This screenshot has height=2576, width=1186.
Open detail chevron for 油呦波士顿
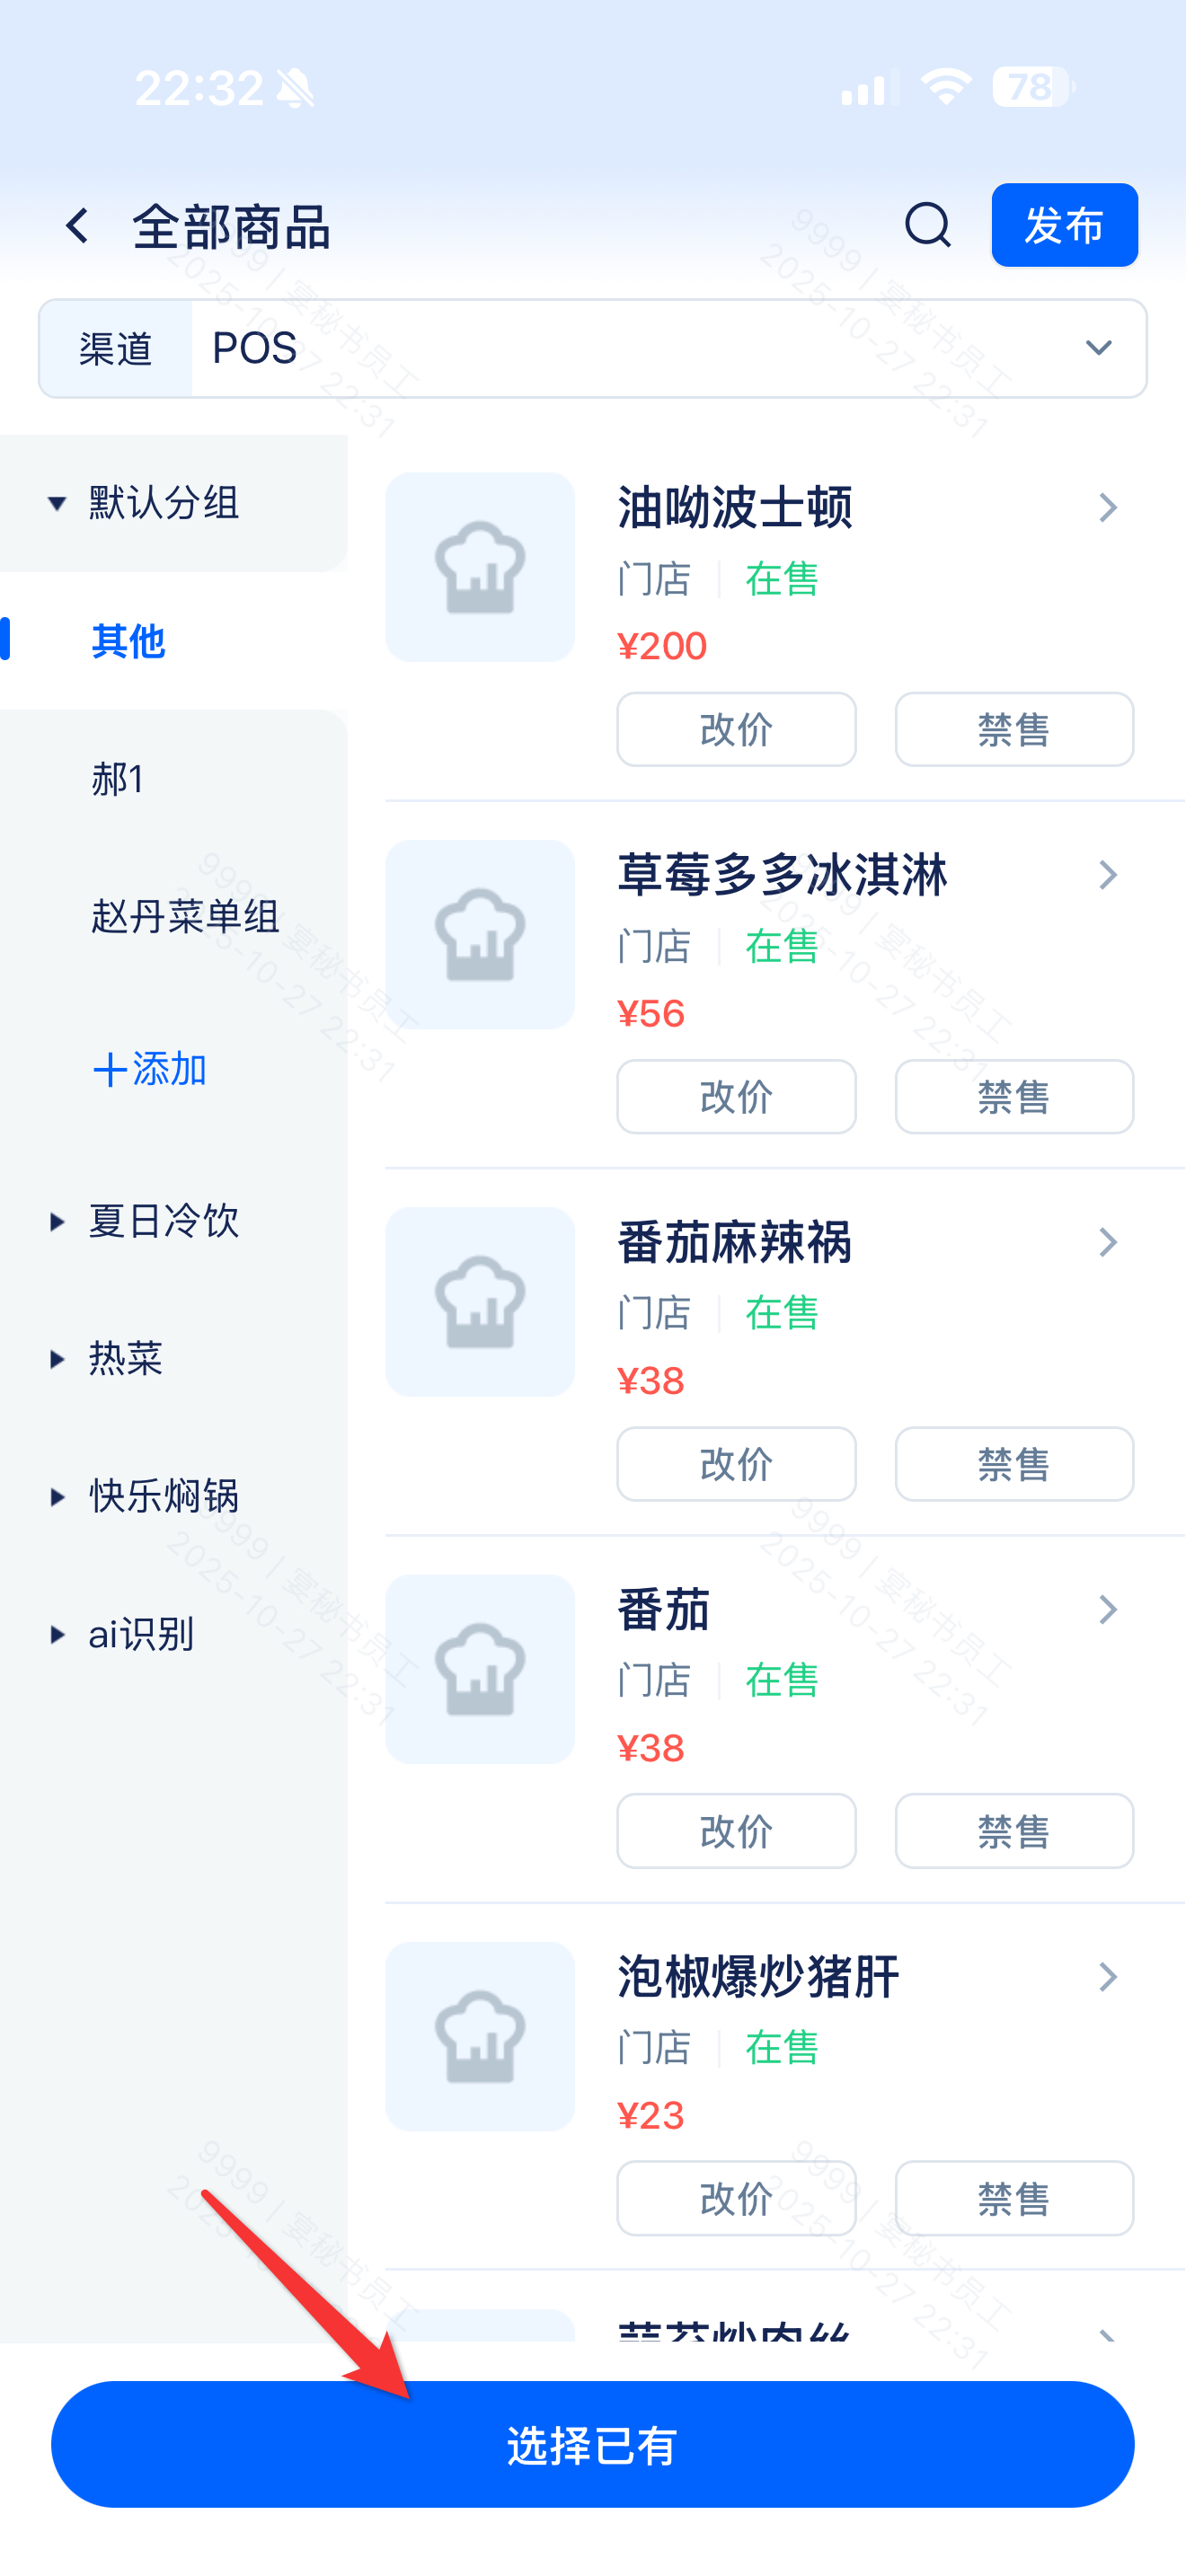[x=1107, y=508]
